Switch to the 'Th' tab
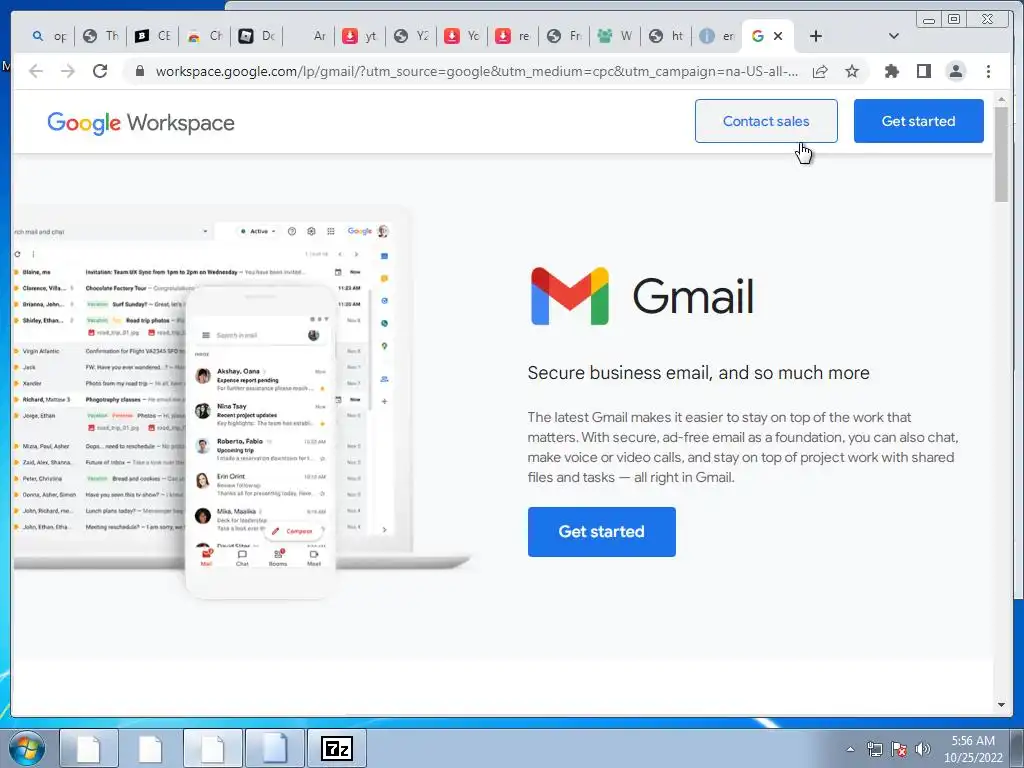Image resolution: width=1024 pixels, height=768 pixels. pos(100,36)
